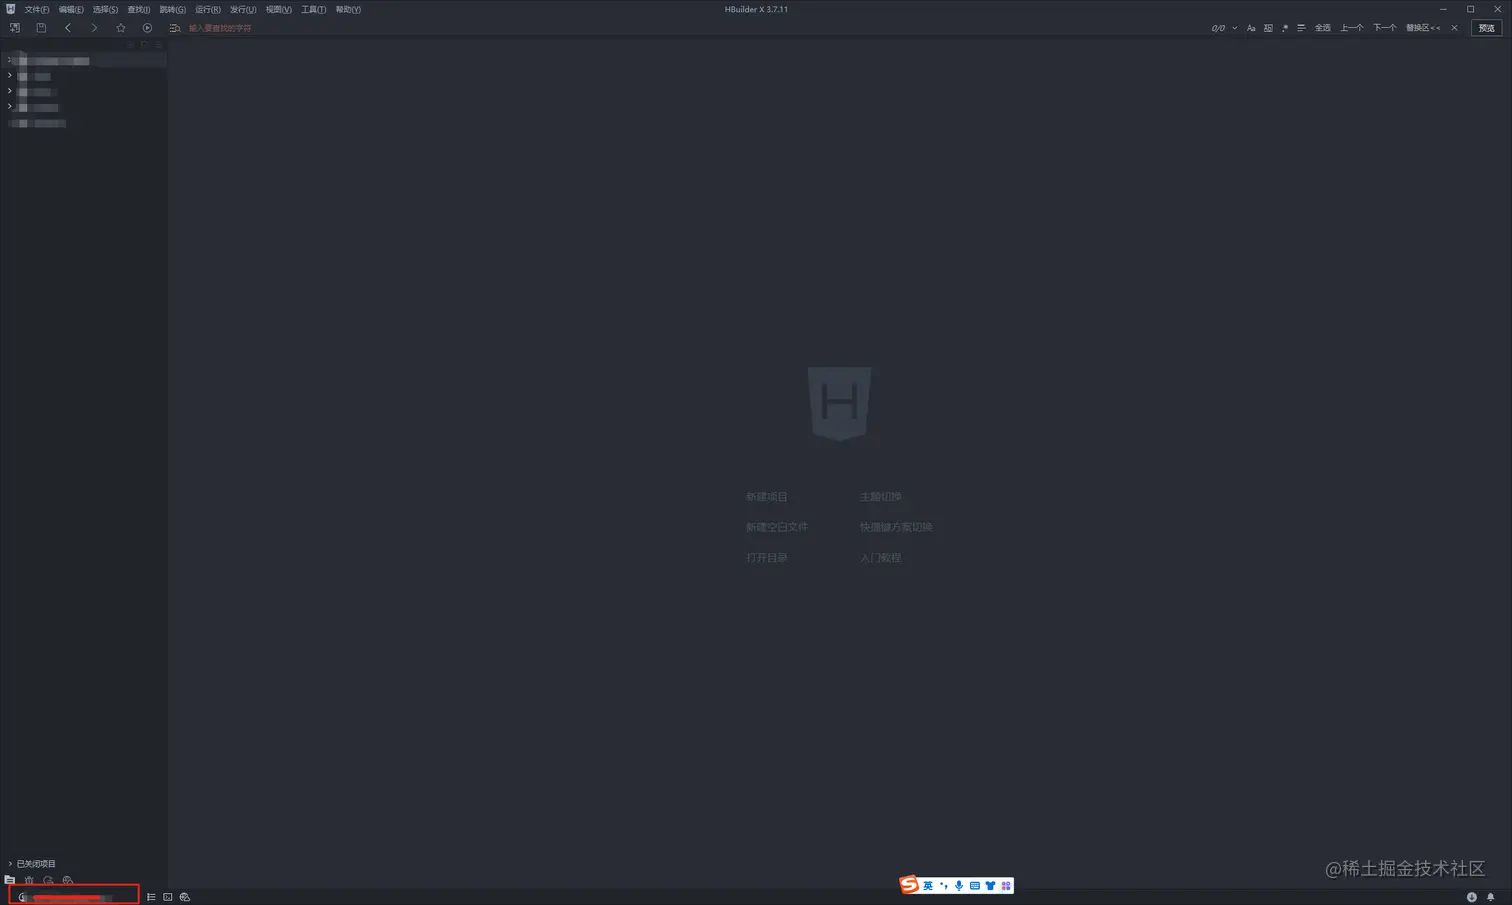The width and height of the screenshot is (1512, 905).
Task: Click the 新建空白文件 new blank file link
Action: (x=777, y=527)
